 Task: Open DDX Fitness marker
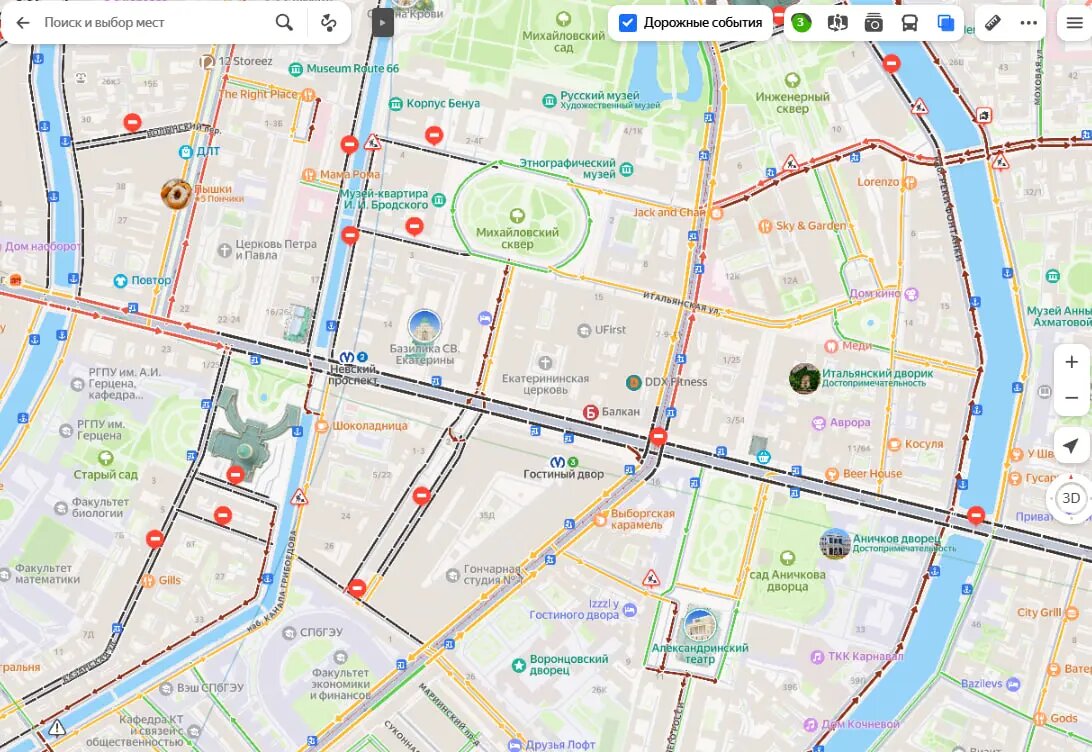click(634, 382)
